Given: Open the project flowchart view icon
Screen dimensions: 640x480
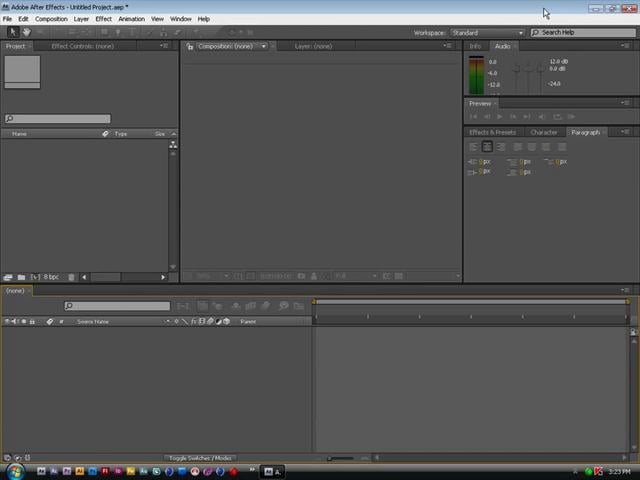Looking at the screenshot, I should tap(173, 144).
